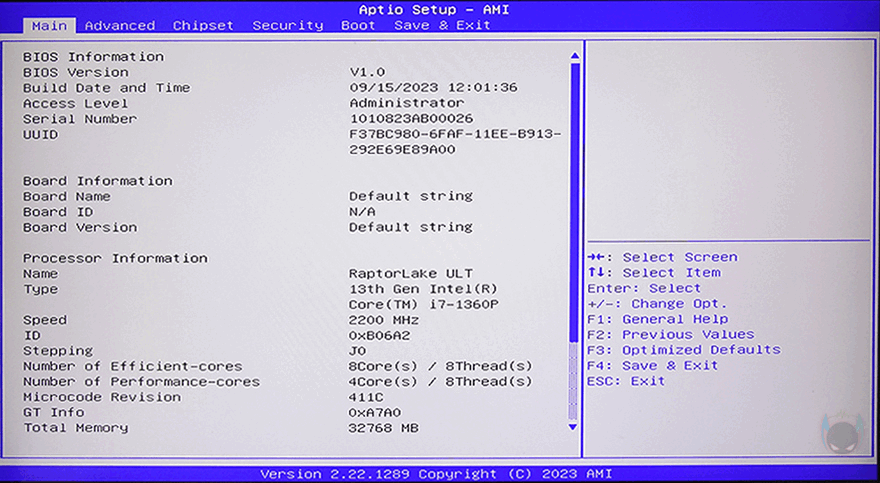880x483 pixels.
Task: Click the scroll down arrow
Action: pos(574,427)
